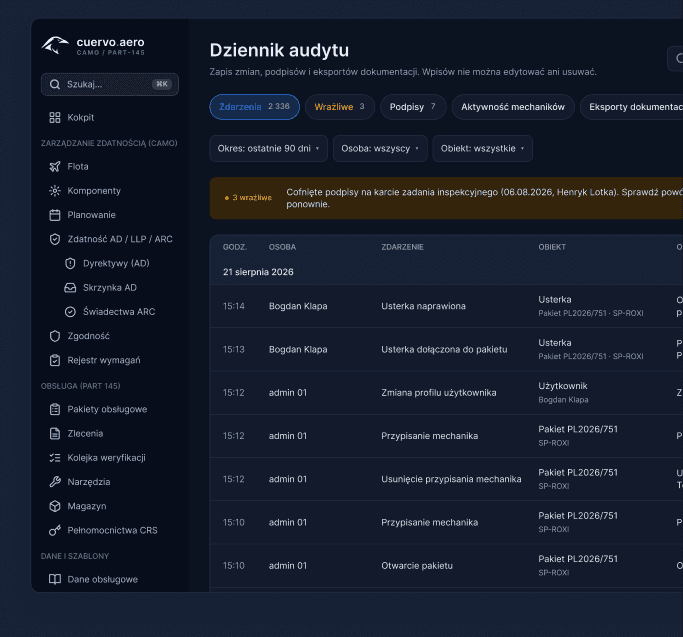Switch to the Zdarzenia tab
This screenshot has height=637, width=683.
254,107
